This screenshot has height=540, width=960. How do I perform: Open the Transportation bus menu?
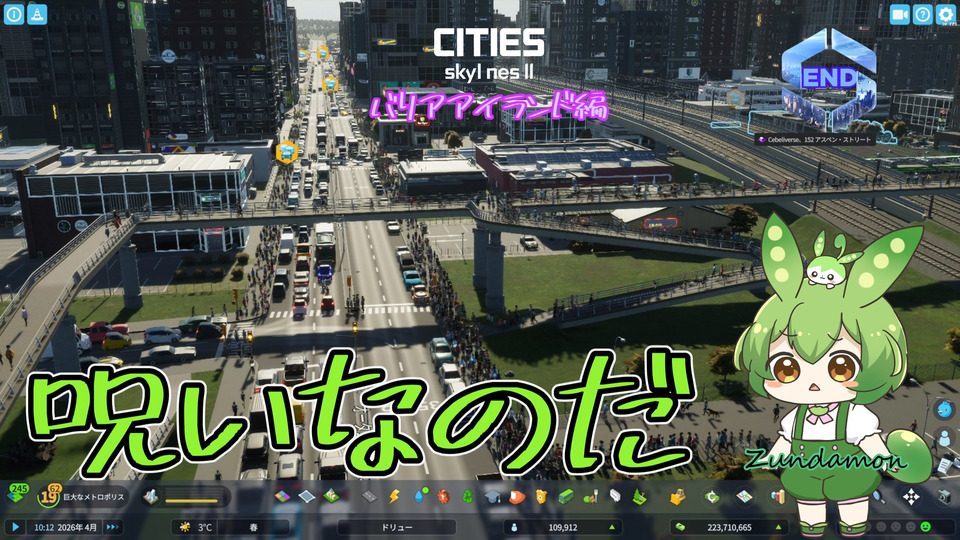(566, 497)
